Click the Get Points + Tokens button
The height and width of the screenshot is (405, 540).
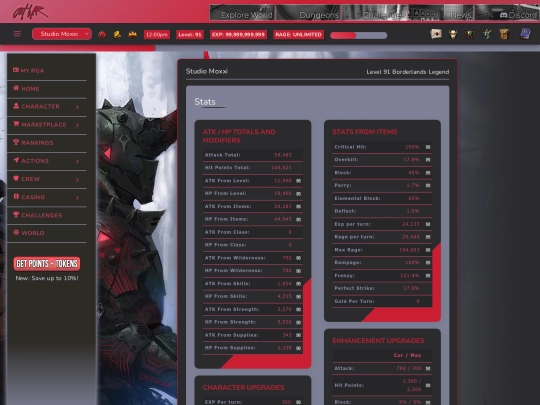47,264
